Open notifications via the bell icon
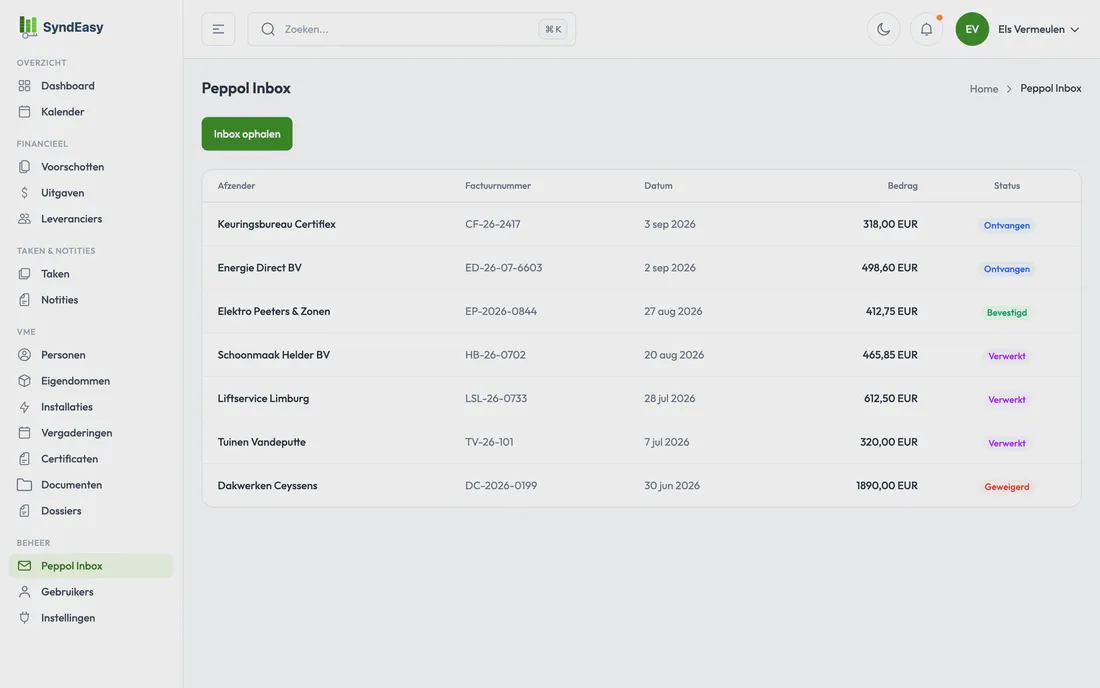Viewport: 1100px width, 688px height. pos(926,29)
